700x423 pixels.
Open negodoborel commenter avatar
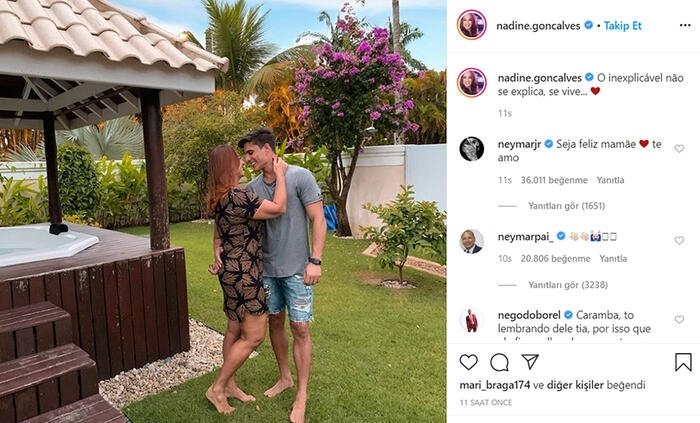[x=471, y=320]
